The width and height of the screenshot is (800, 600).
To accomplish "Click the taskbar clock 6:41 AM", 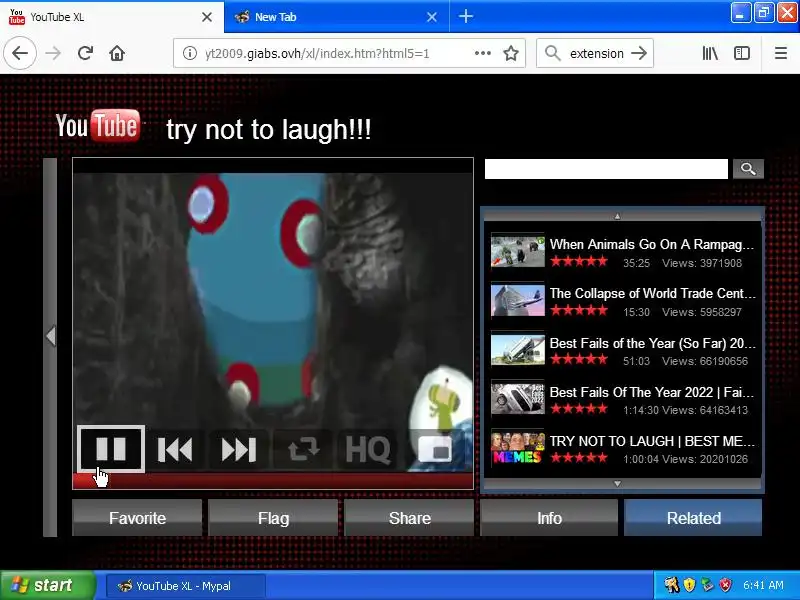I will pos(763,585).
